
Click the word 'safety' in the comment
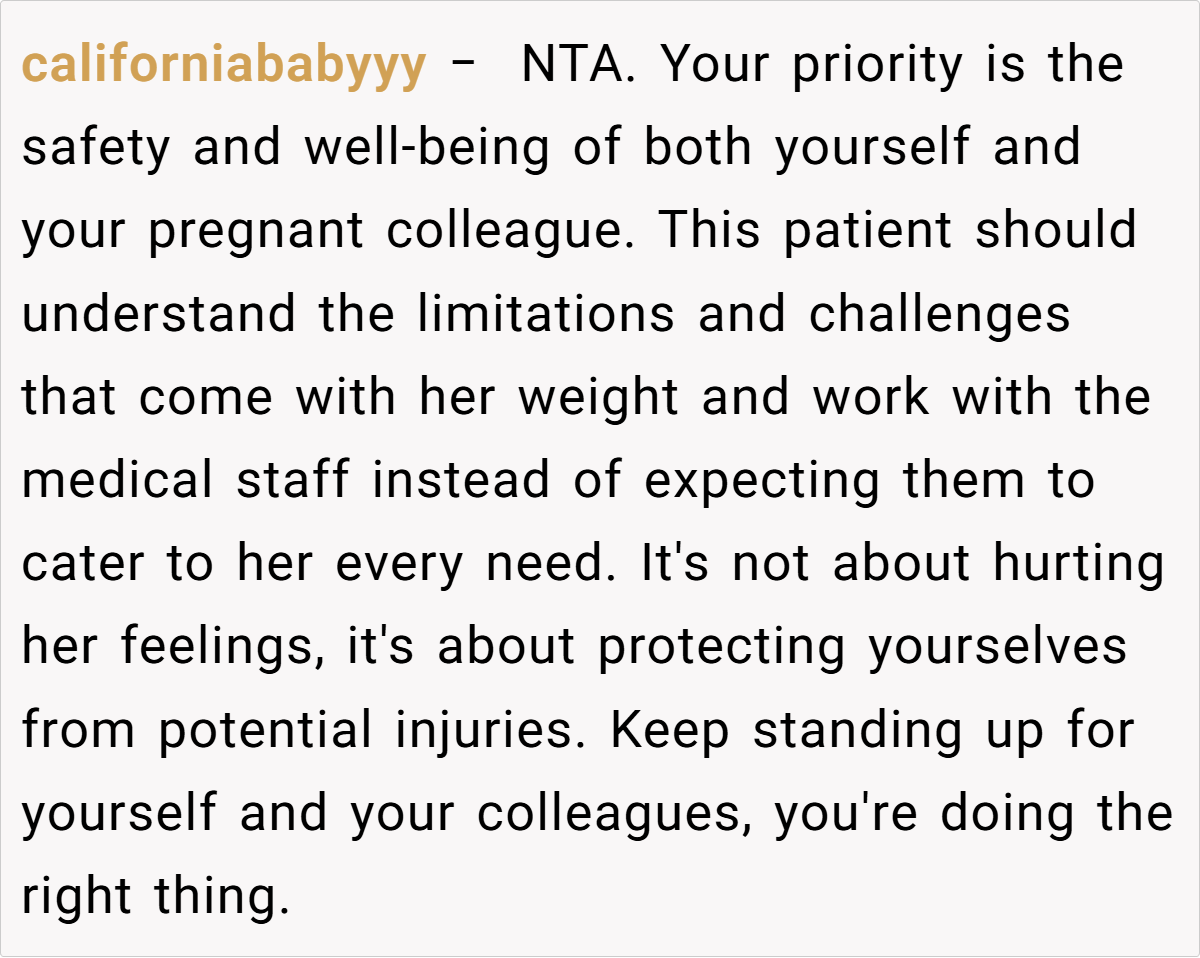point(97,149)
